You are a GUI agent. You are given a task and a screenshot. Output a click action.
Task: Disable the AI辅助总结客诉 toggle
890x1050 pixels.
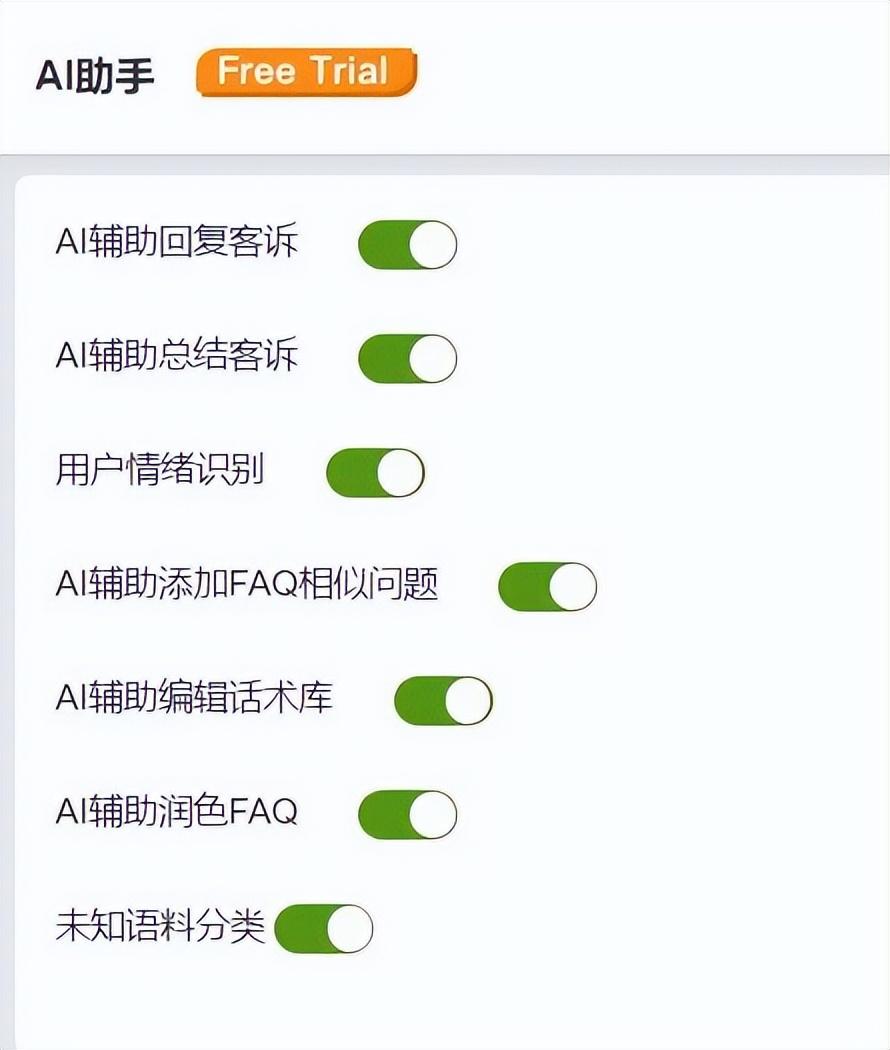click(407, 359)
